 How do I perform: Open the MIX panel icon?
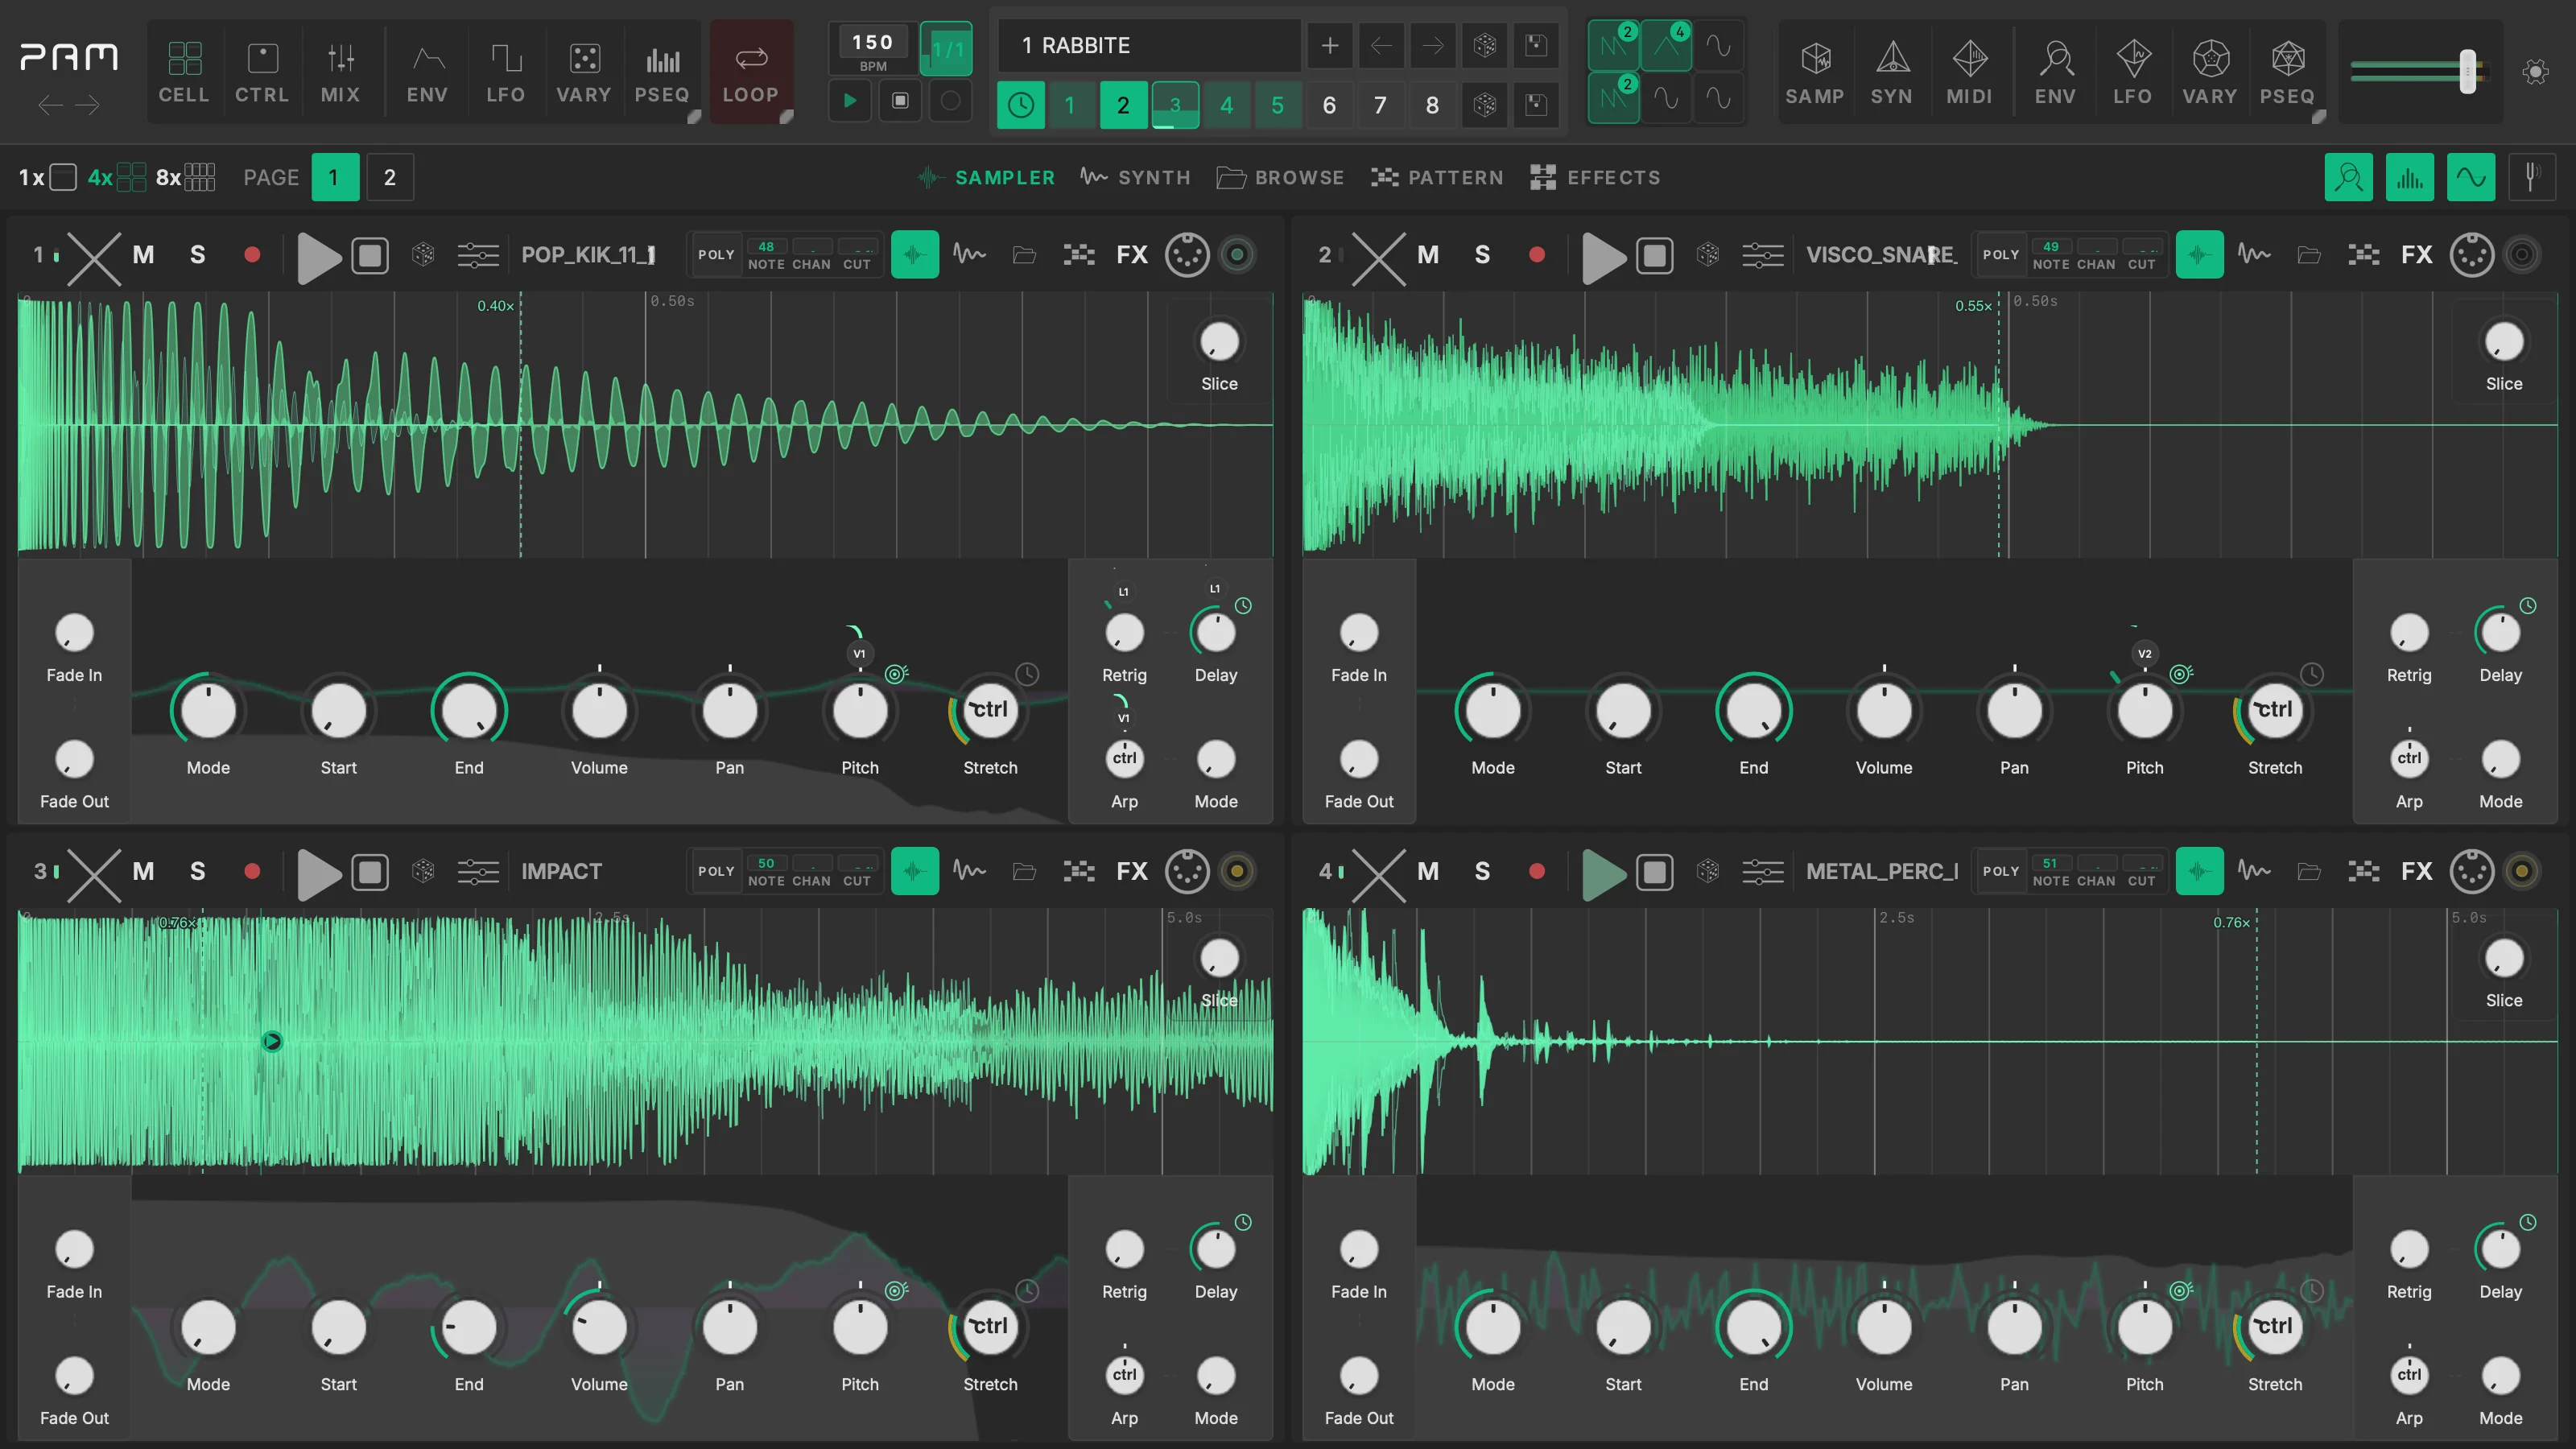tap(340, 71)
